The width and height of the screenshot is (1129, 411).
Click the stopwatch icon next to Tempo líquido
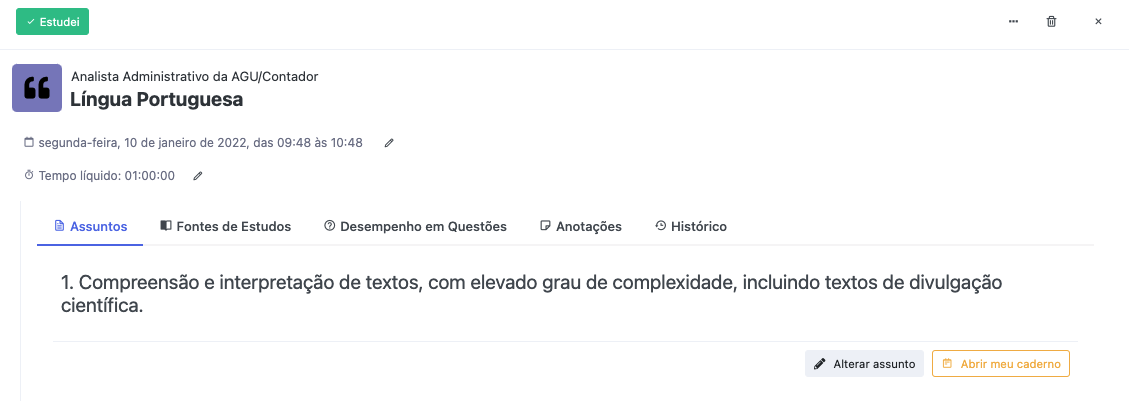pyautogui.click(x=29, y=175)
